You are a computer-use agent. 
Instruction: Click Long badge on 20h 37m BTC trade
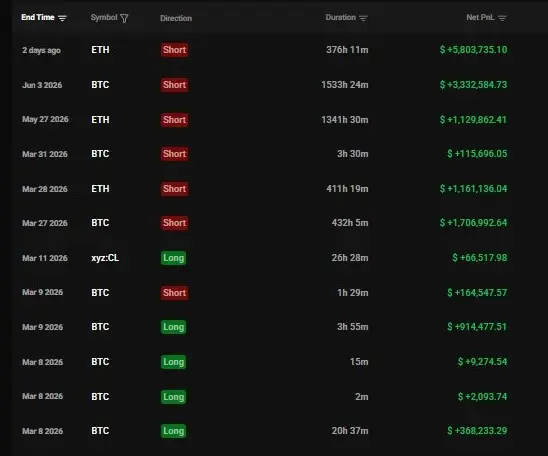[173, 431]
